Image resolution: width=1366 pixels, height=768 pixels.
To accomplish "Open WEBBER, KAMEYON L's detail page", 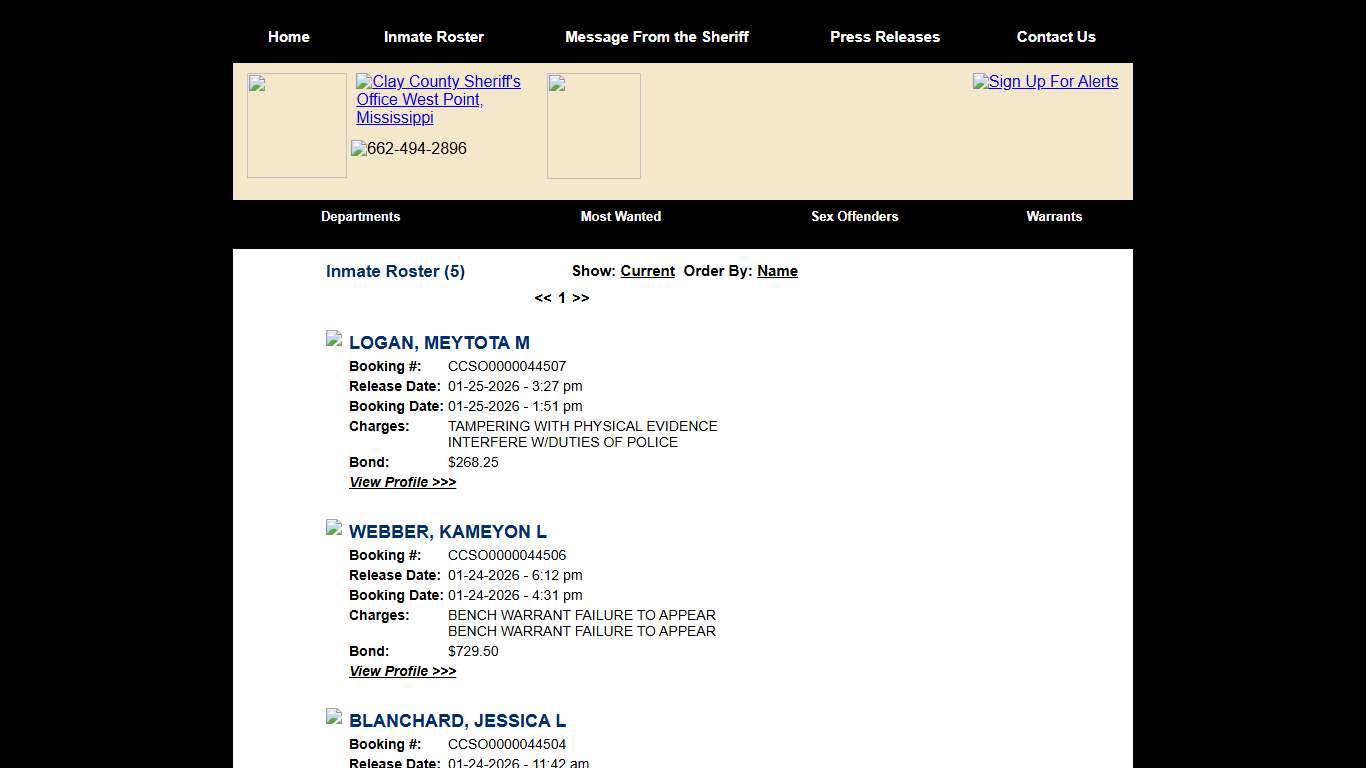I will click(x=402, y=670).
